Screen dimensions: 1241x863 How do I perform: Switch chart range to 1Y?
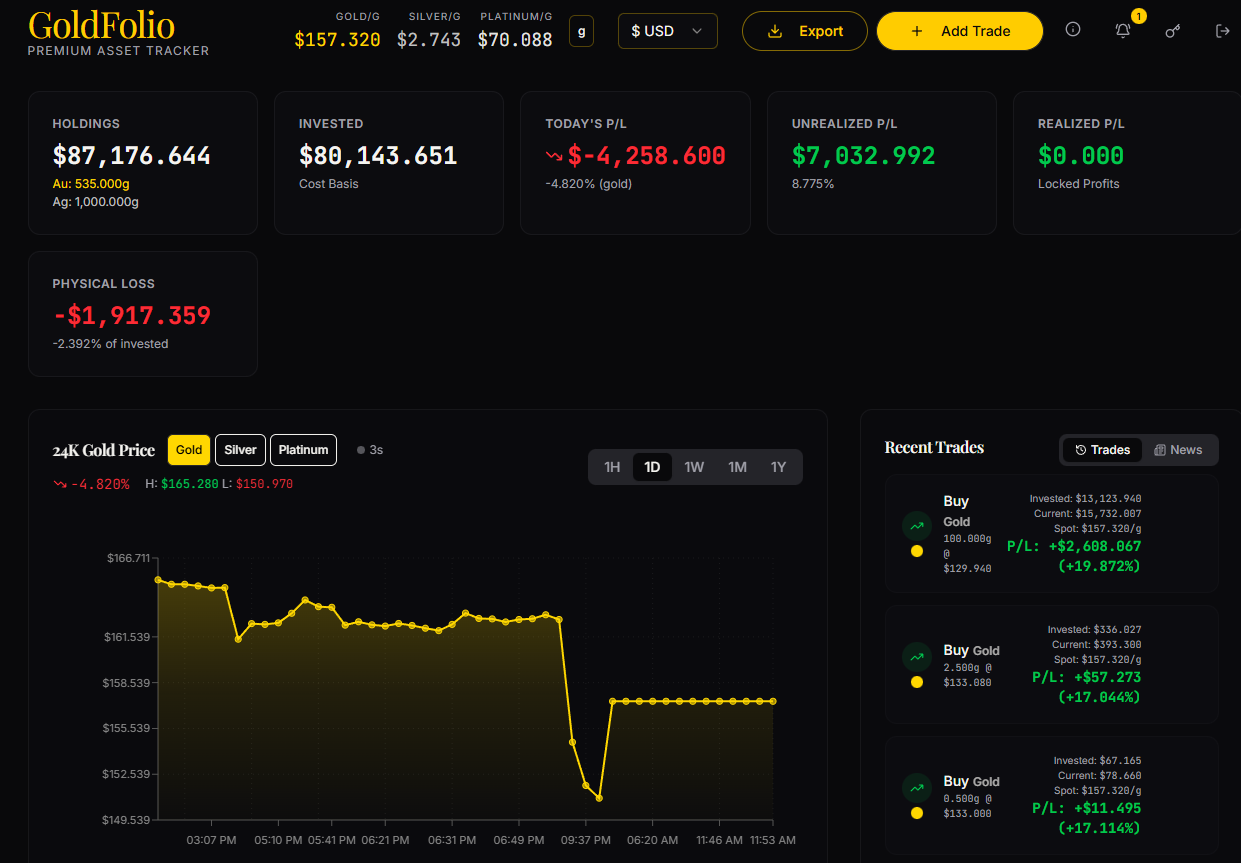click(x=779, y=467)
